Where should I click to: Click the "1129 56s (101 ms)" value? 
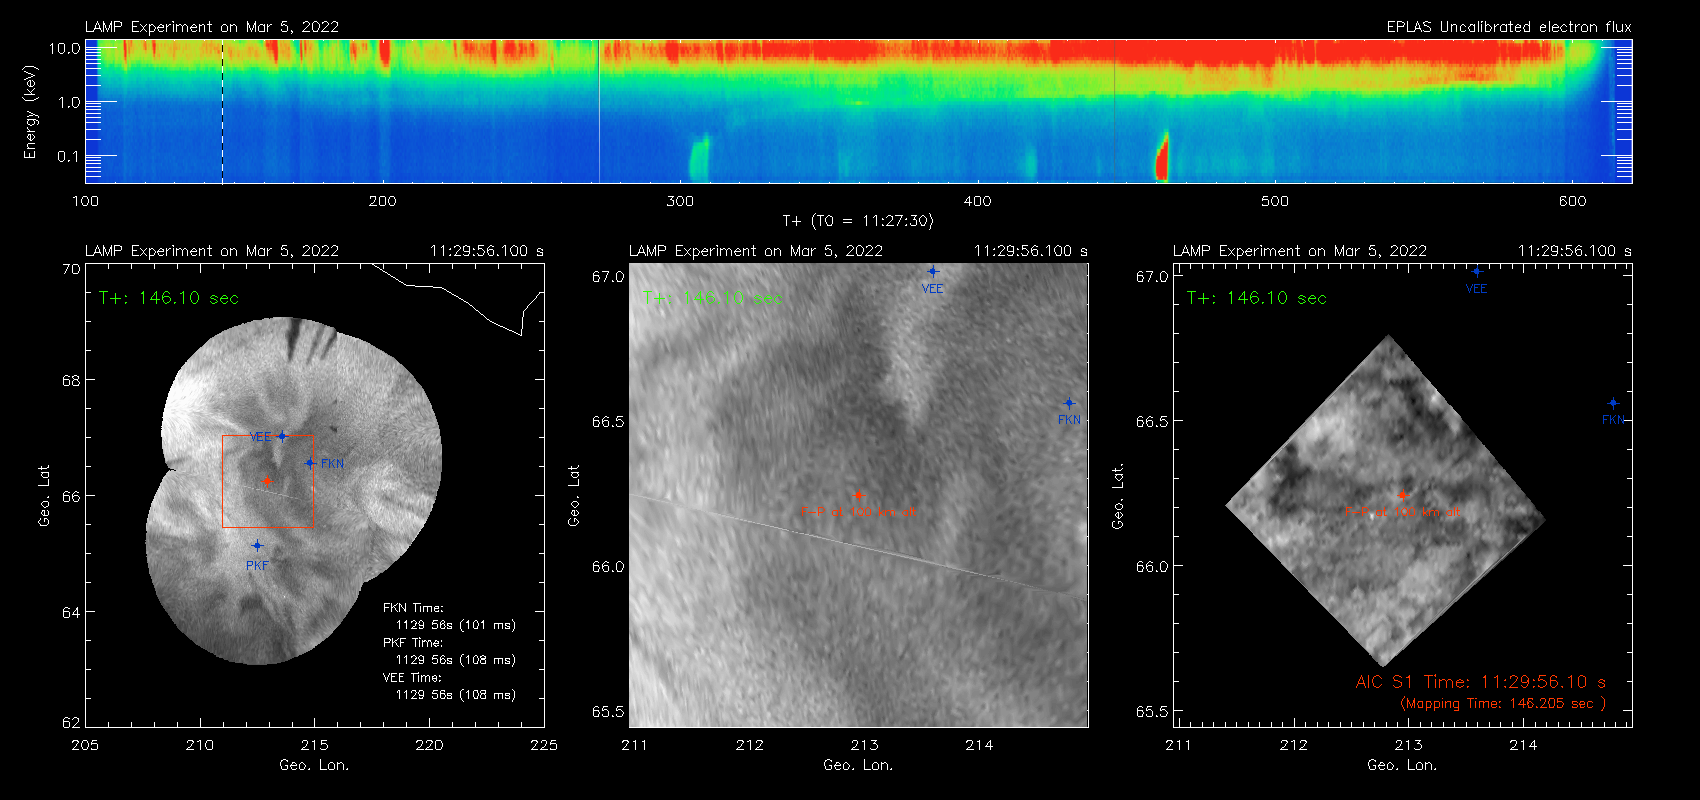(x=456, y=625)
